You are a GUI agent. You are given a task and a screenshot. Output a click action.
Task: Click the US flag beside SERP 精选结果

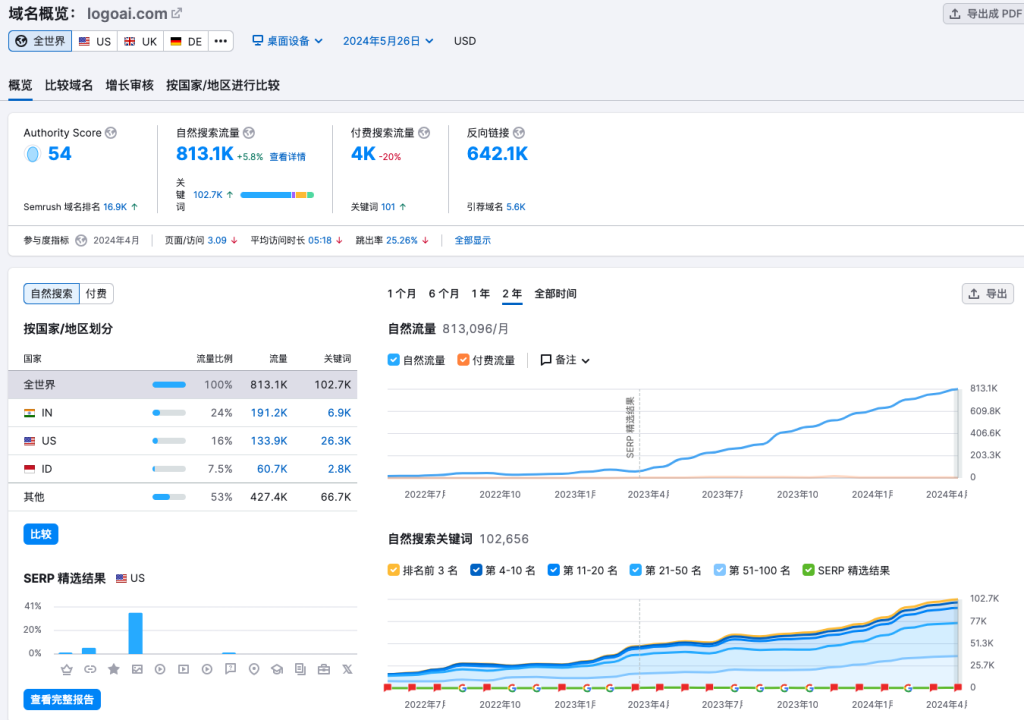tap(121, 578)
